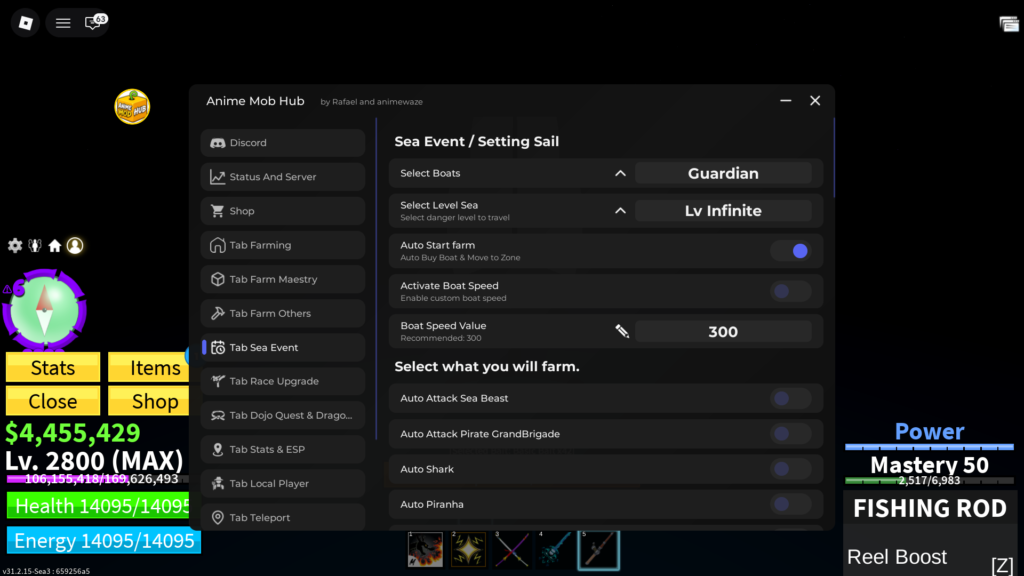
Task: Open Tab Stats & ESP
Action: [283, 449]
